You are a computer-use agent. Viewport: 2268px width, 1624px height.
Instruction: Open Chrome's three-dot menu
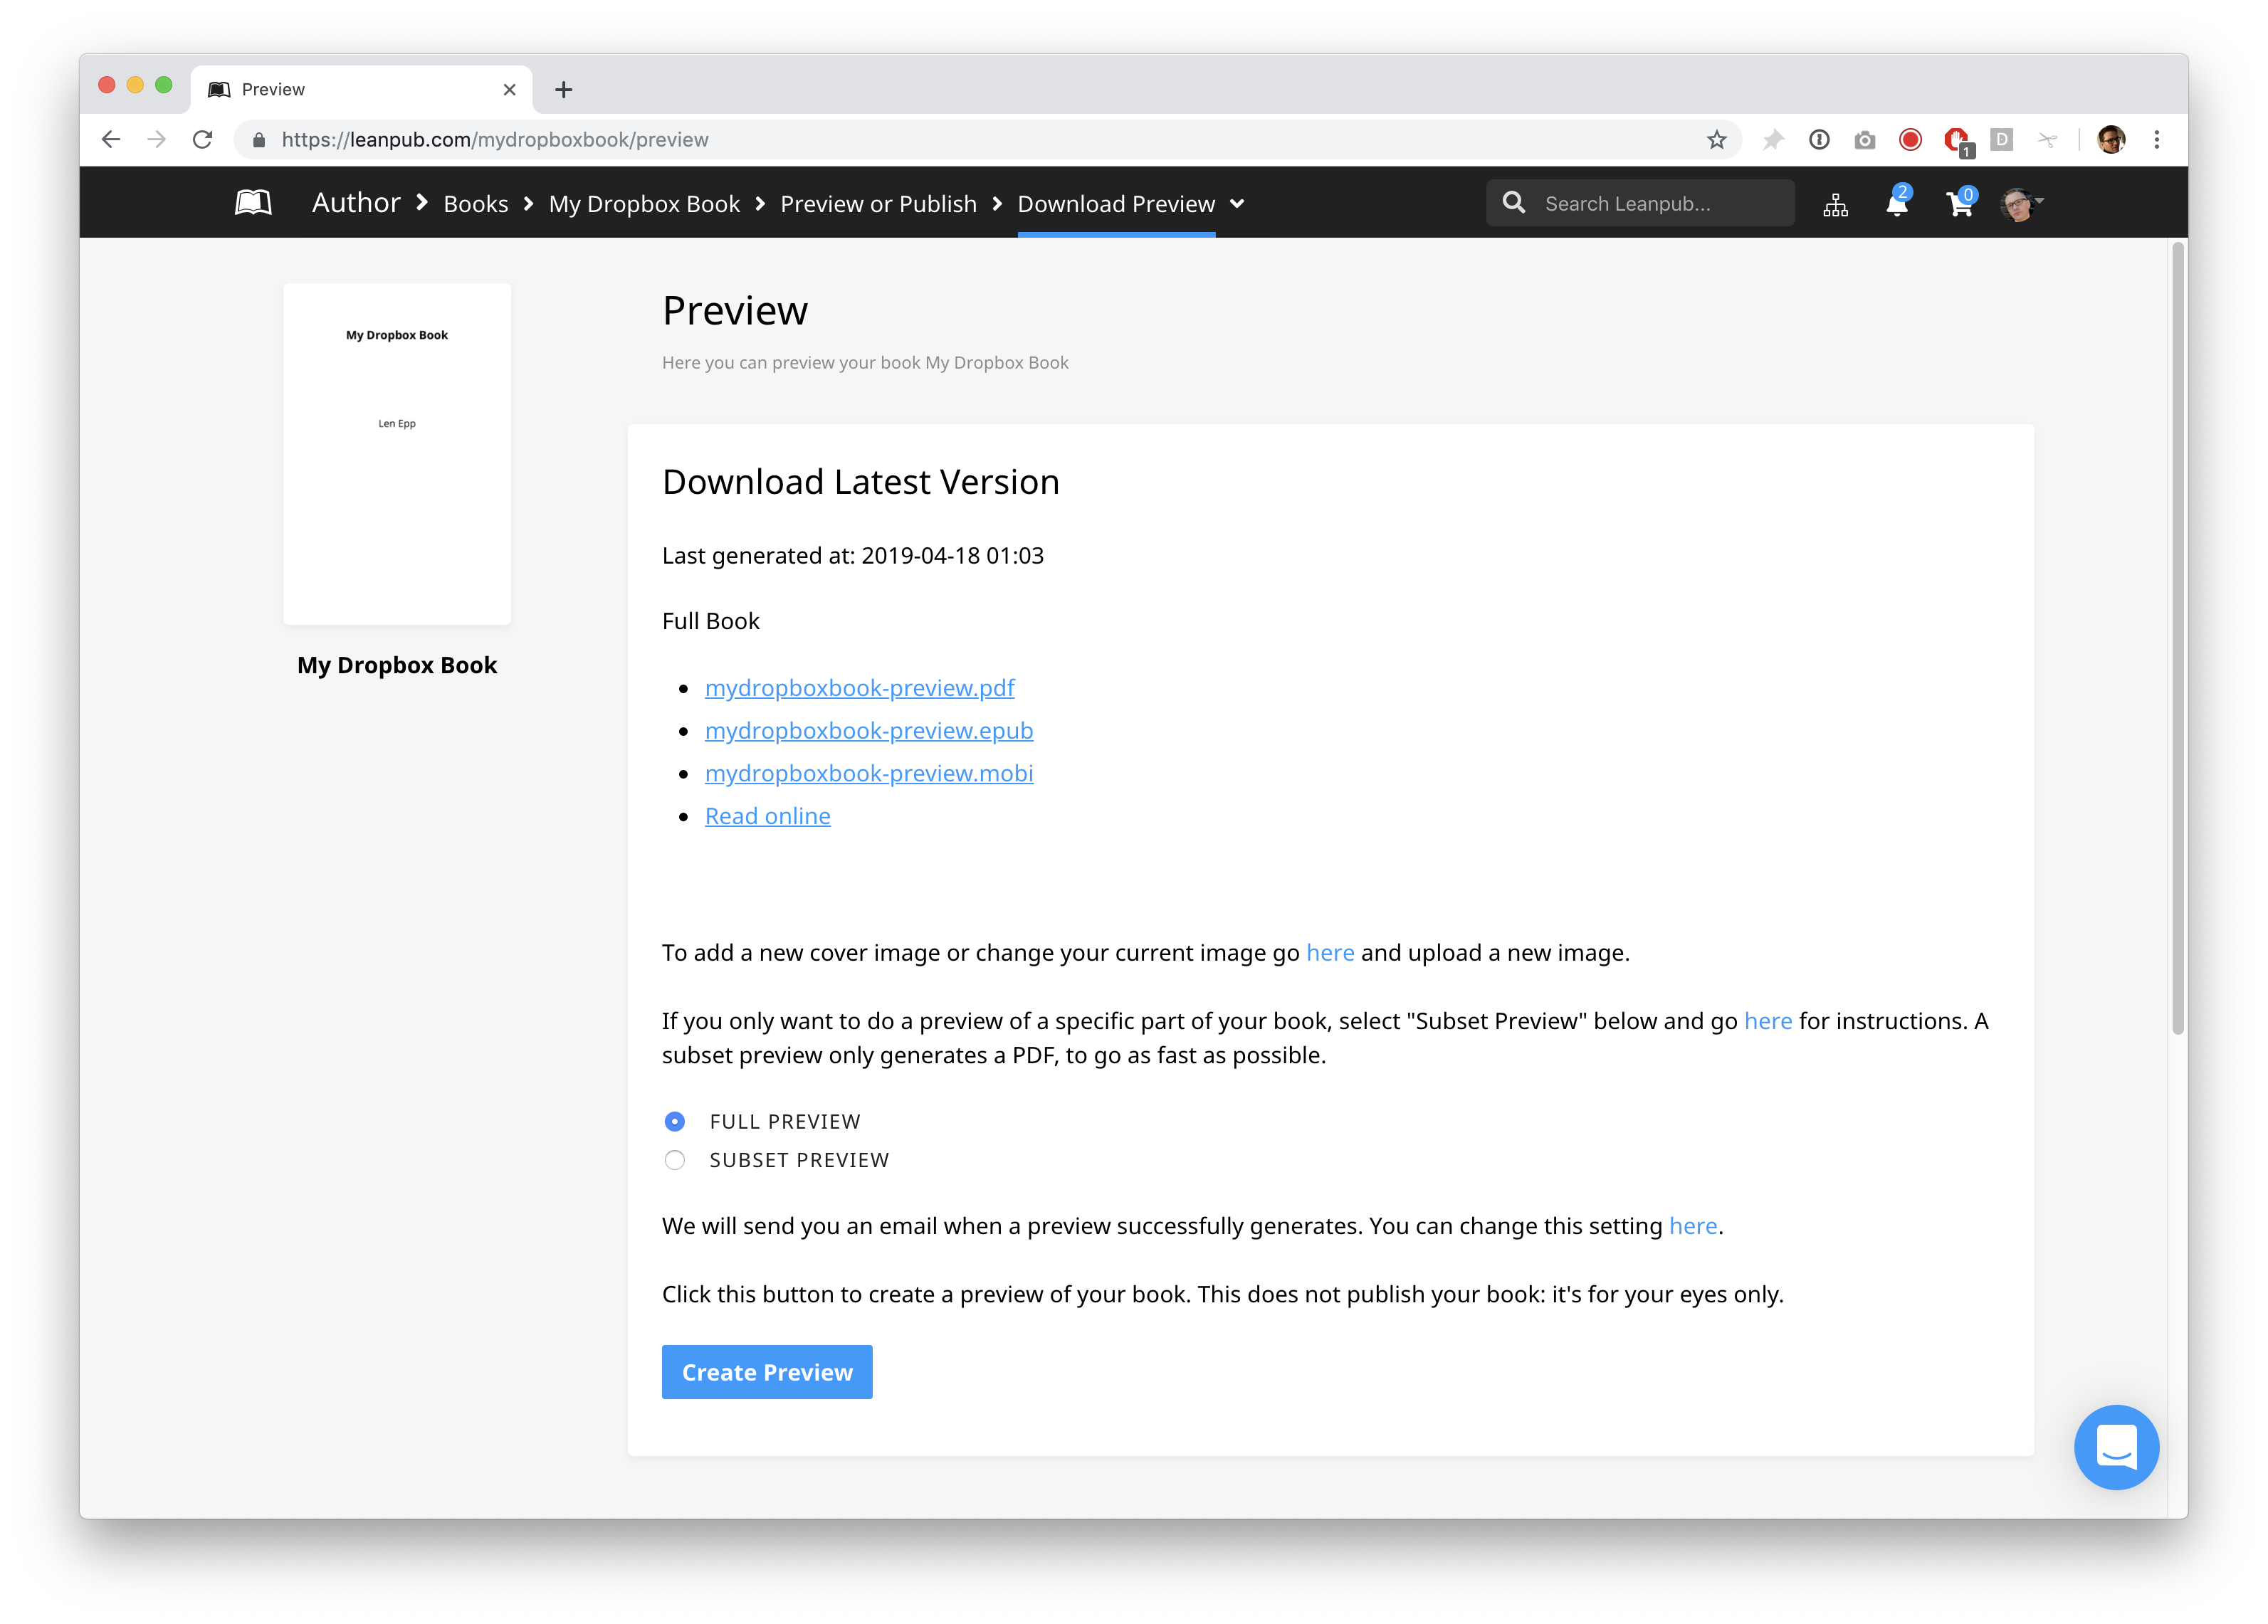tap(2157, 140)
